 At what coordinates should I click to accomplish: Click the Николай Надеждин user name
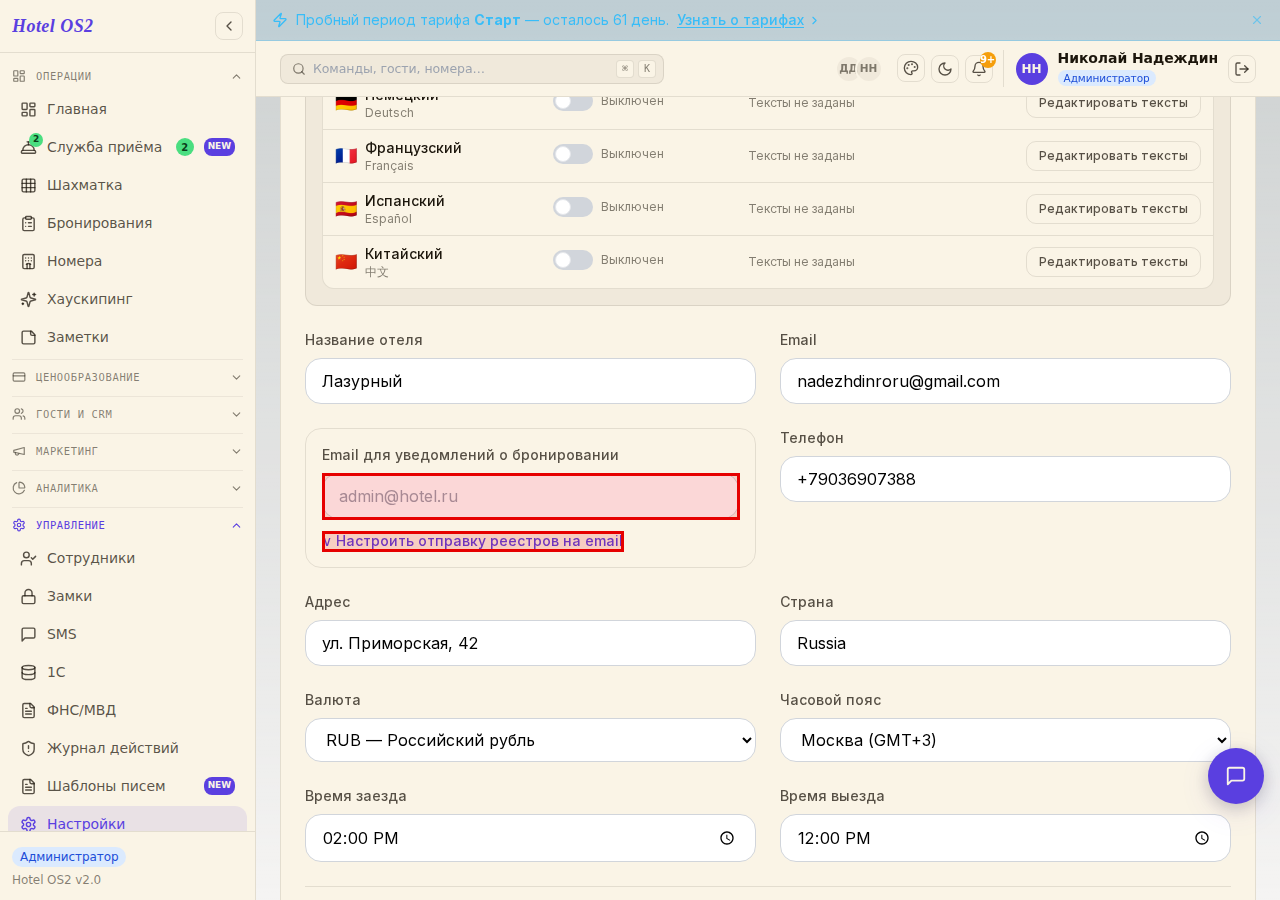click(1138, 58)
